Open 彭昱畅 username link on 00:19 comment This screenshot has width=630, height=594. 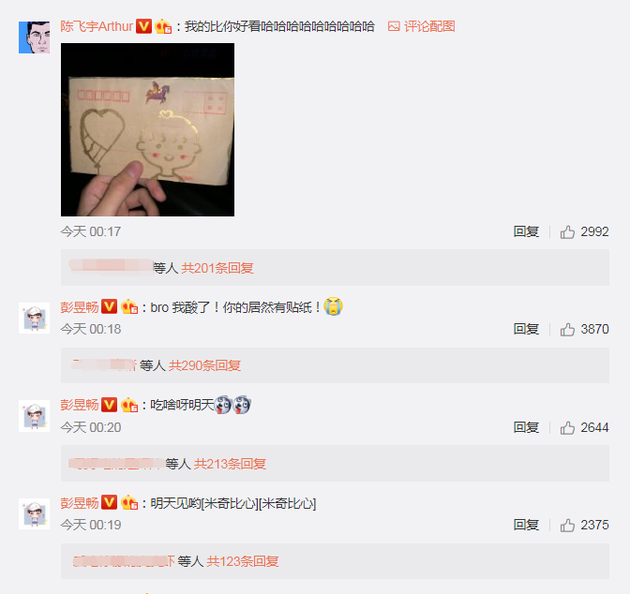click(x=80, y=503)
